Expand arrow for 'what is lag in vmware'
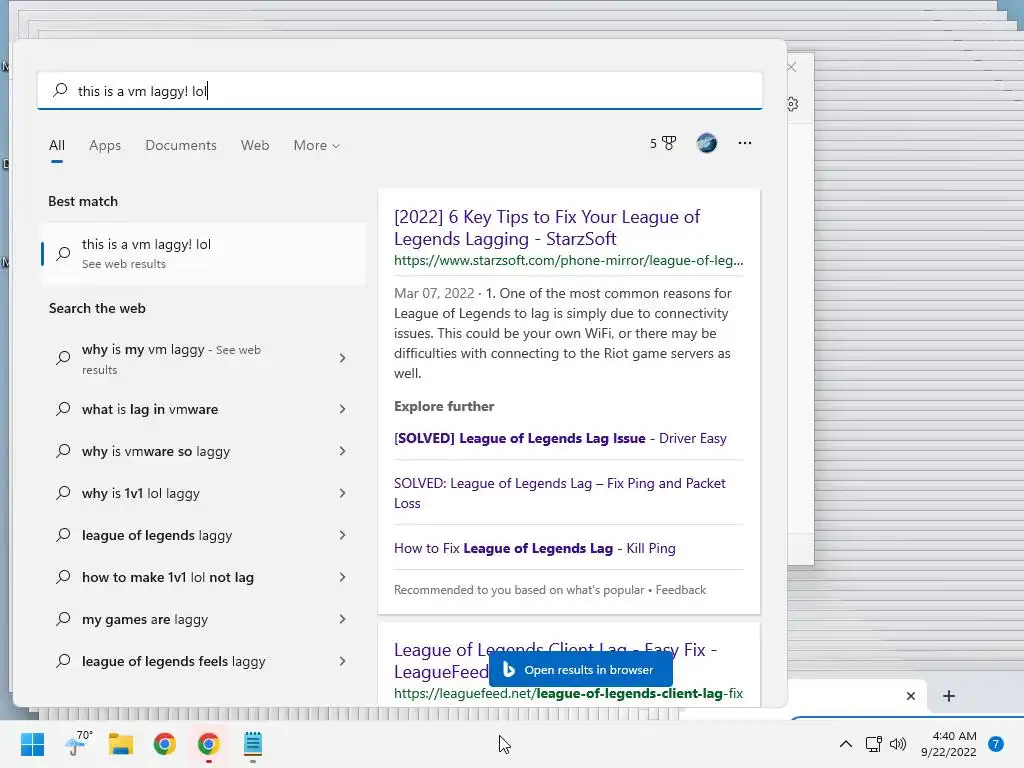 tap(342, 409)
